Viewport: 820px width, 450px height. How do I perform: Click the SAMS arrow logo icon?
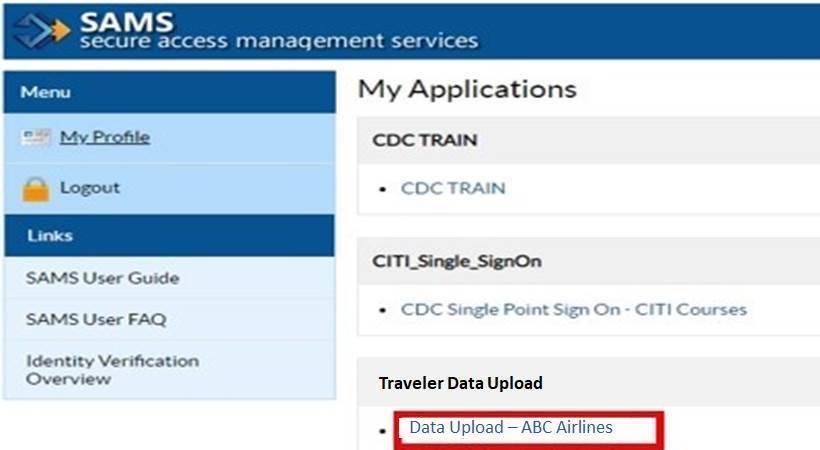[43, 30]
